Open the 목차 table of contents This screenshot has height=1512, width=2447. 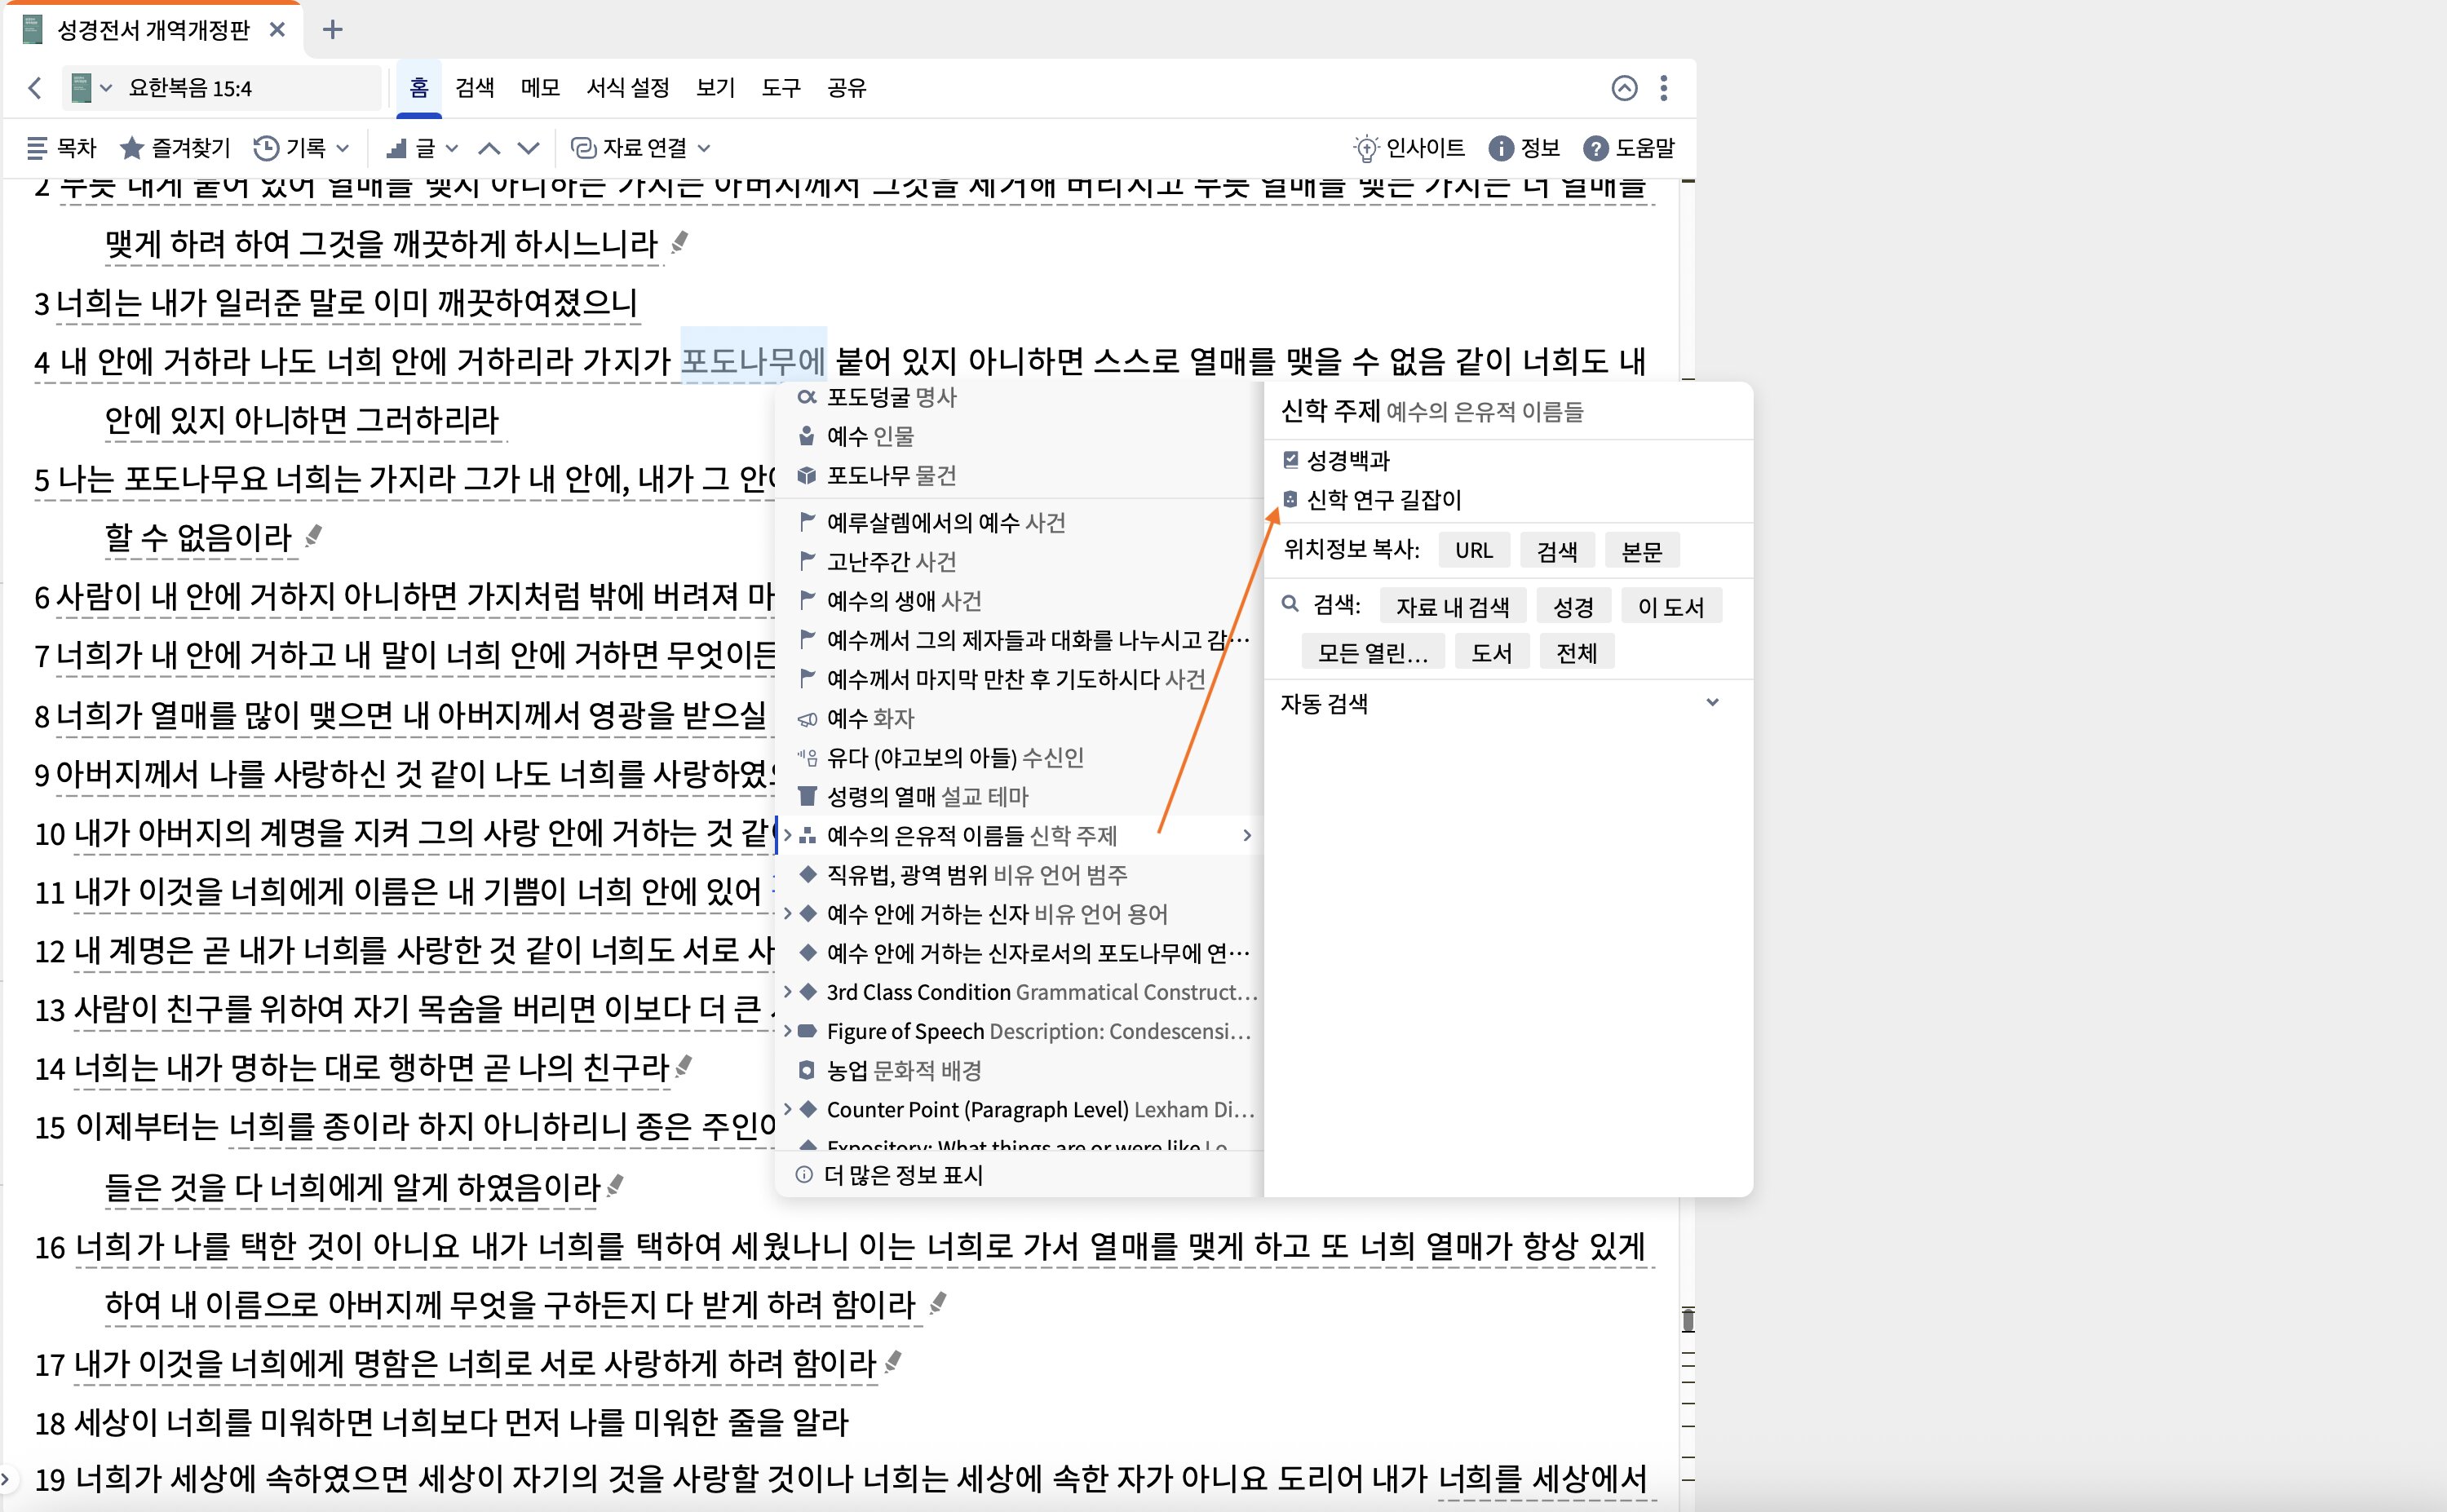tap(61, 148)
